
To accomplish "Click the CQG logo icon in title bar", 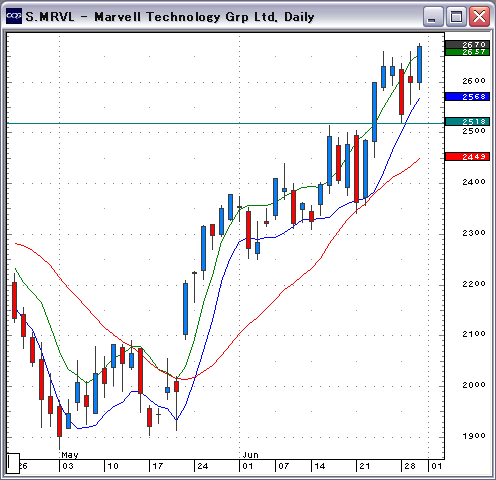I will [14, 16].
